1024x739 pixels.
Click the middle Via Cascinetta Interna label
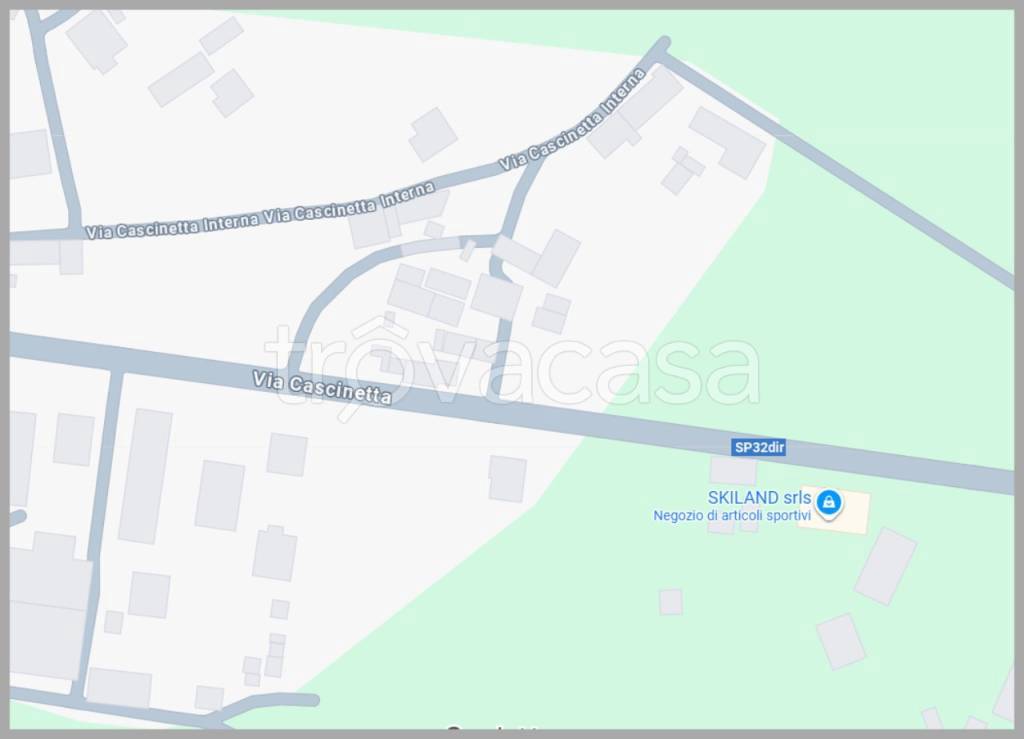point(349,205)
